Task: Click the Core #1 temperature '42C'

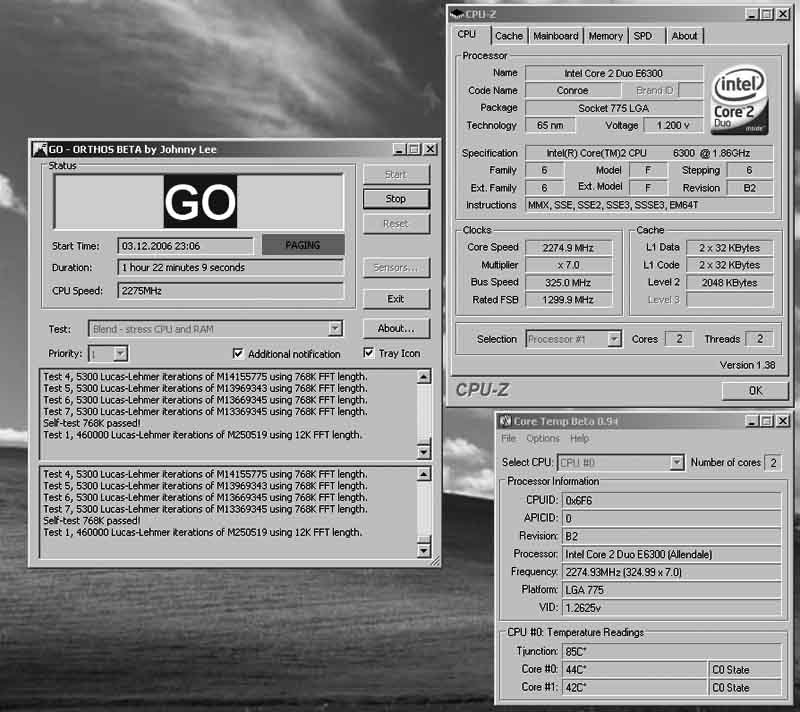Action: pos(635,687)
